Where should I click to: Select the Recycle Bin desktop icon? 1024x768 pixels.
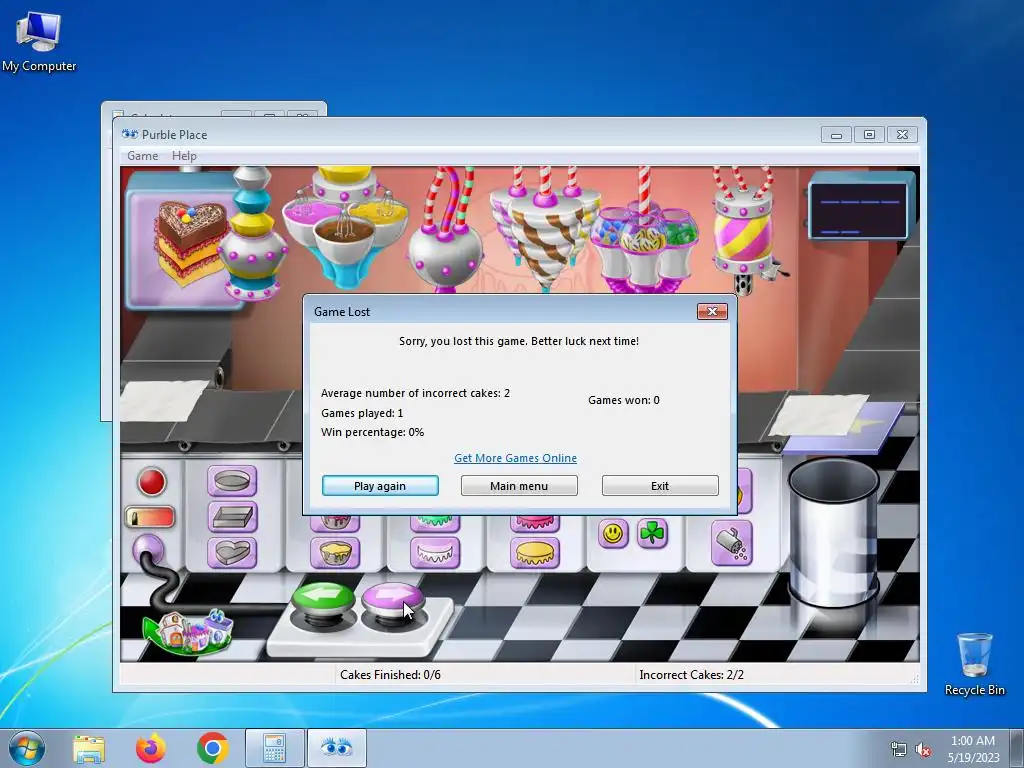[974, 664]
